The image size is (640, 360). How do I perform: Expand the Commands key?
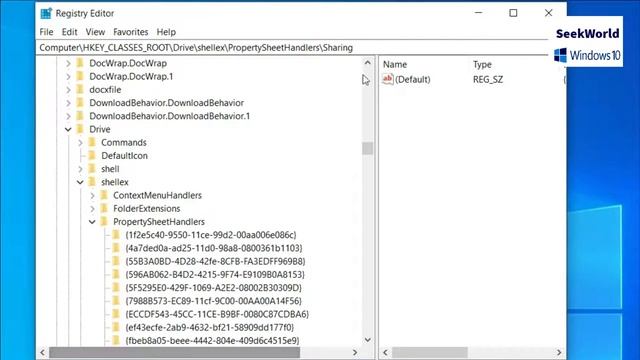click(80, 142)
